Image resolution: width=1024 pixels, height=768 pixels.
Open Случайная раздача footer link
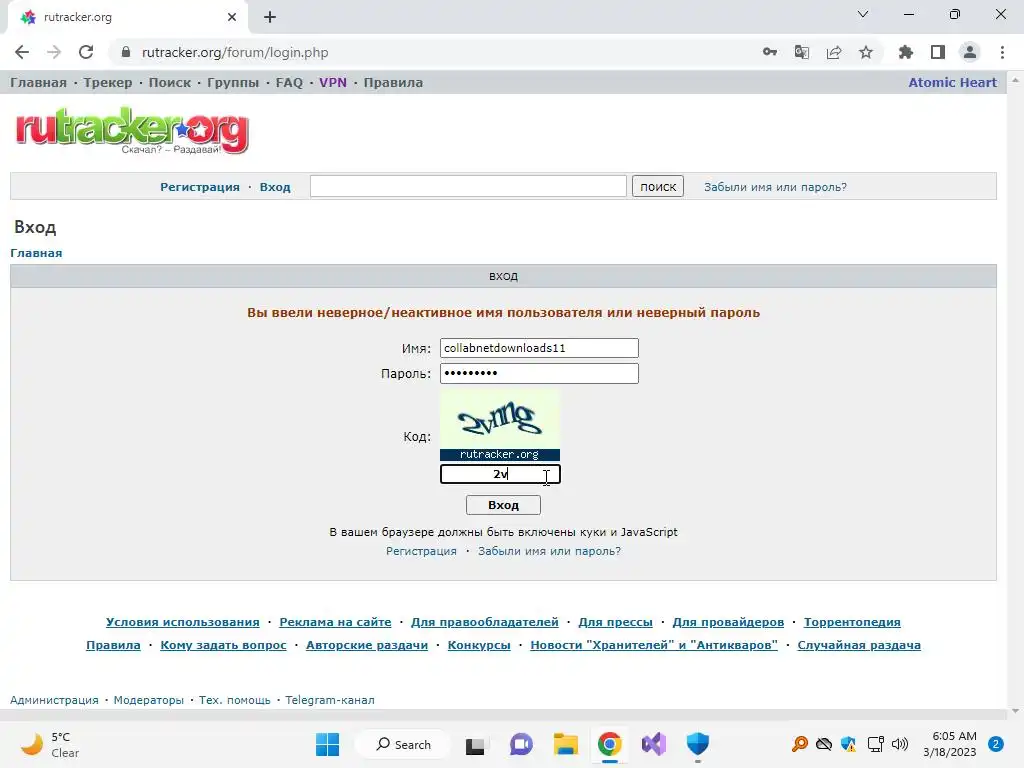click(859, 645)
